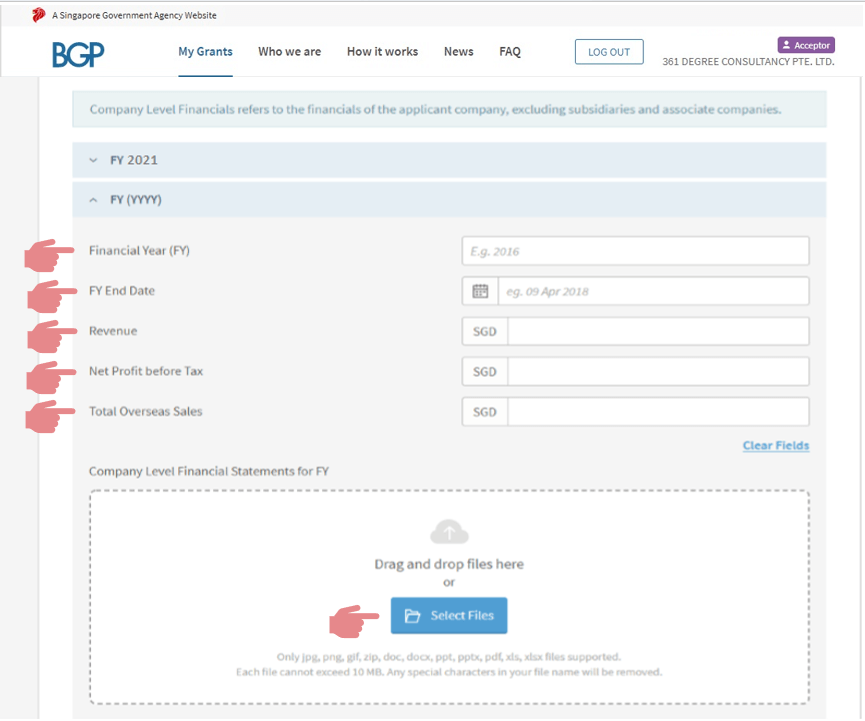
Task: Focus the Financial Year input field
Action: (635, 252)
